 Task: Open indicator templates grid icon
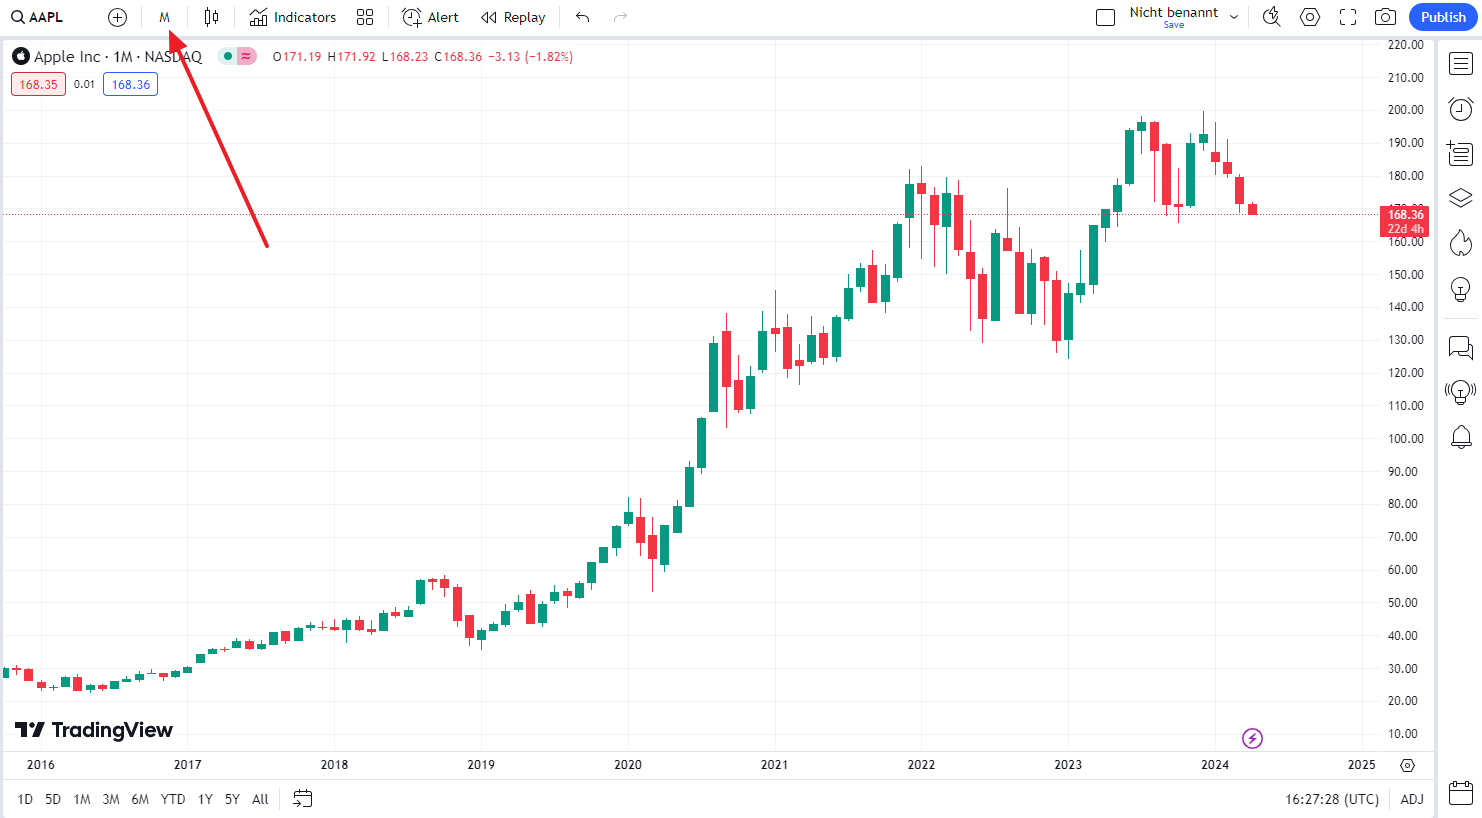click(x=365, y=17)
